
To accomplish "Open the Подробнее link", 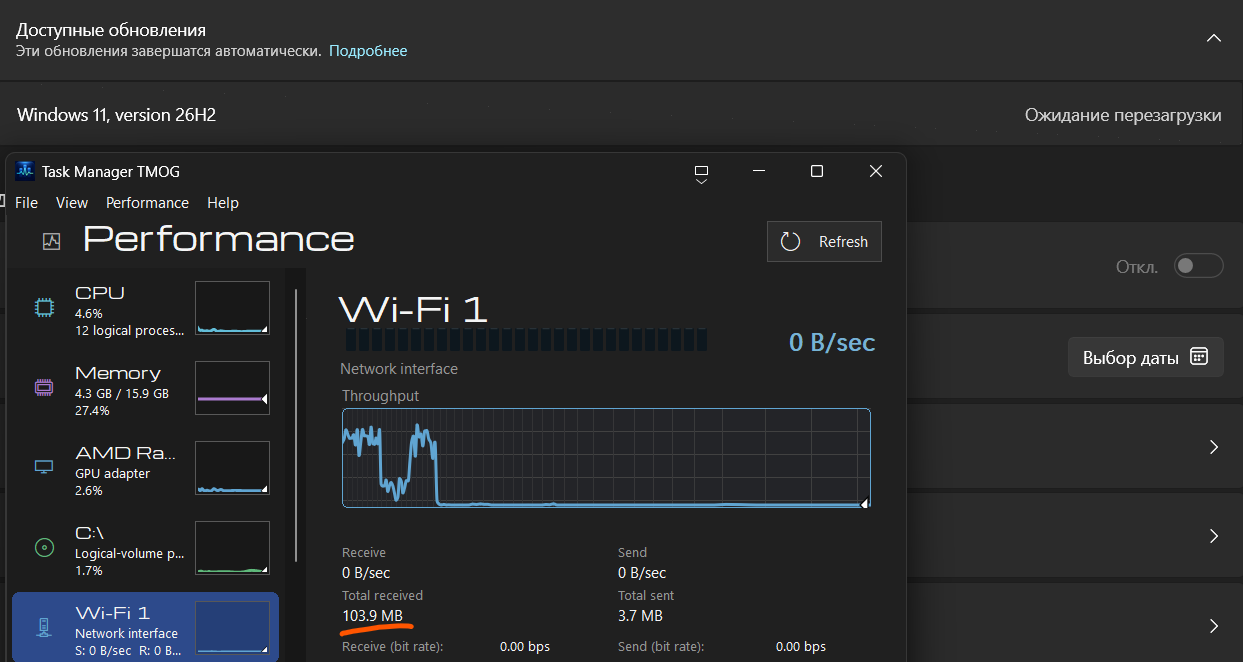I will click(368, 50).
